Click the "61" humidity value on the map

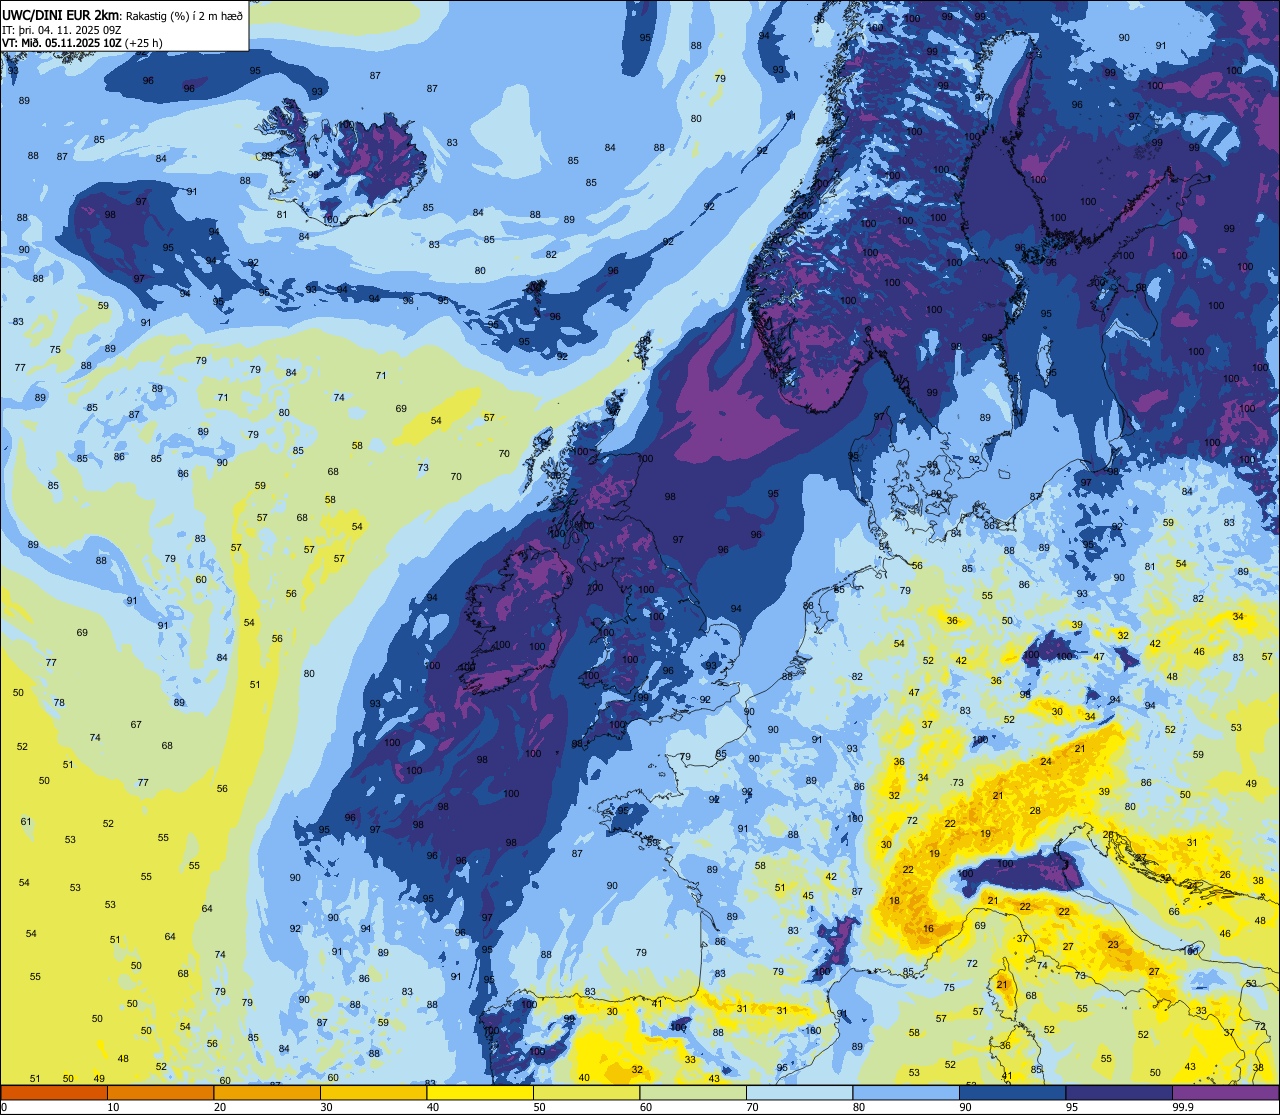(26, 822)
